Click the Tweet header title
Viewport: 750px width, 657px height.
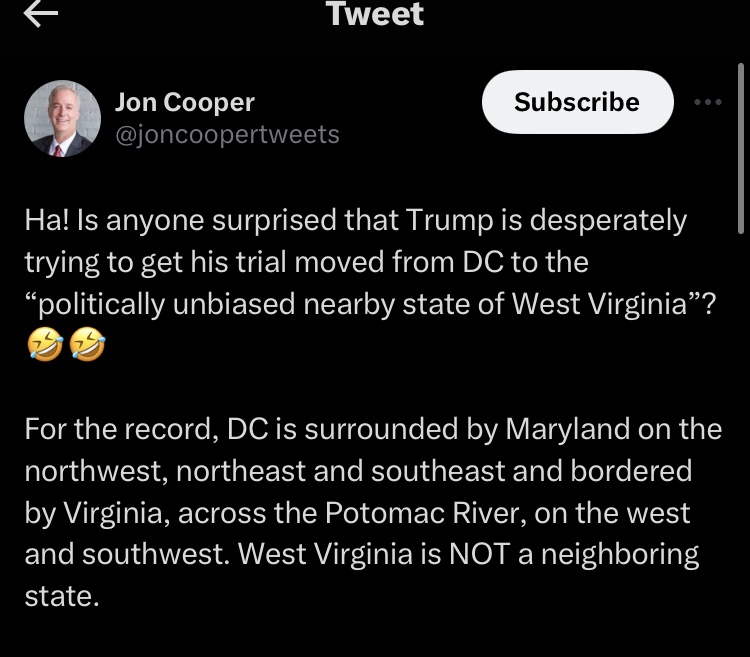coord(374,14)
